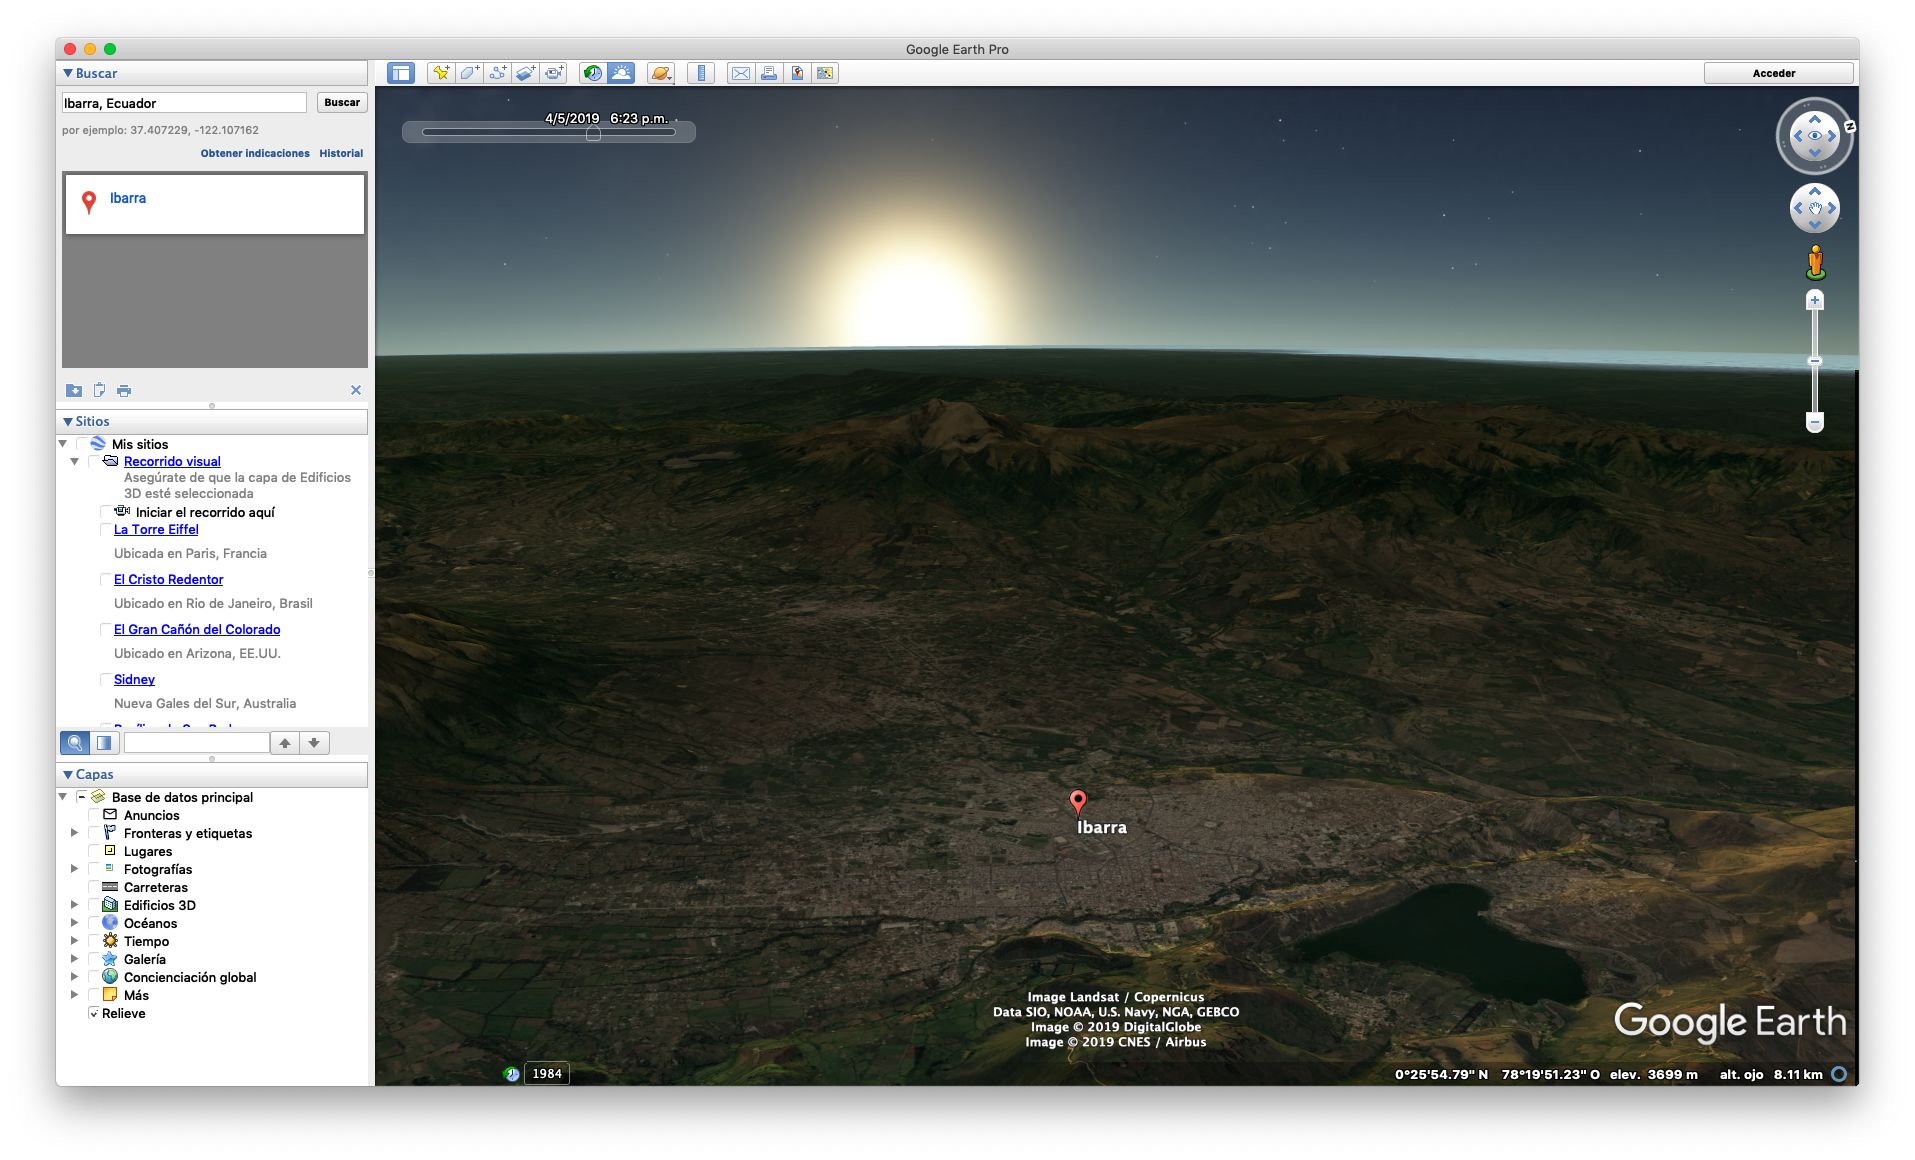
Task: Save search result to My Places
Action: point(74,390)
